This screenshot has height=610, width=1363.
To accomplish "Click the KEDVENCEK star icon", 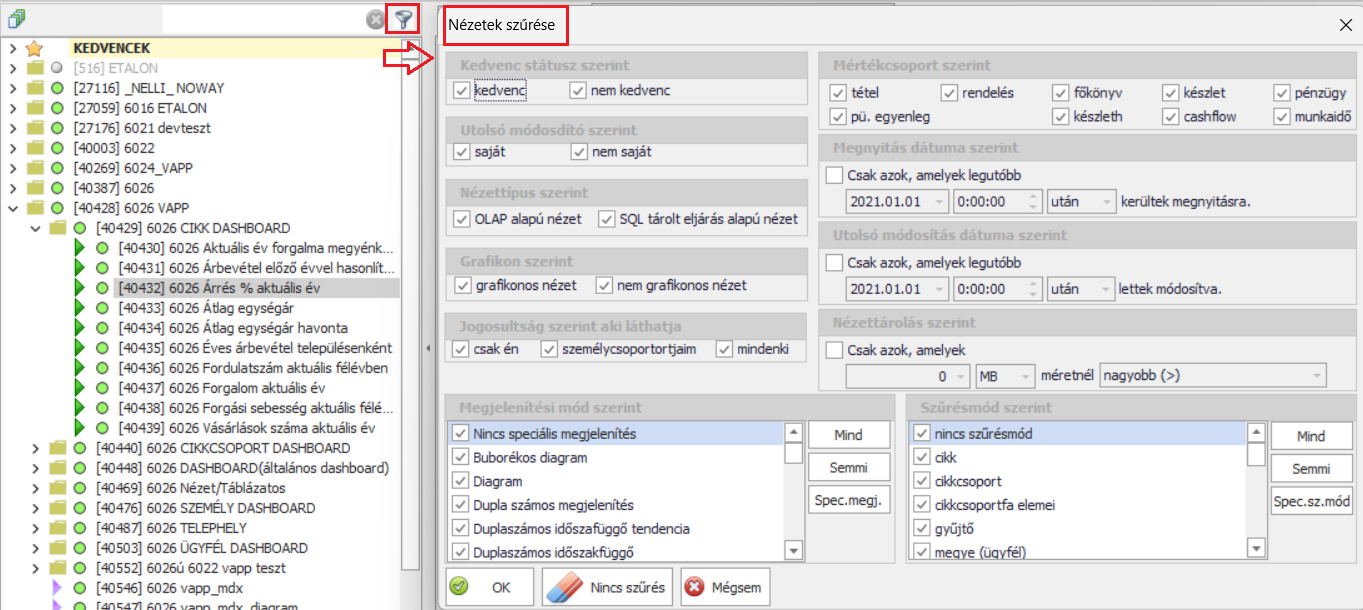I will [35, 48].
